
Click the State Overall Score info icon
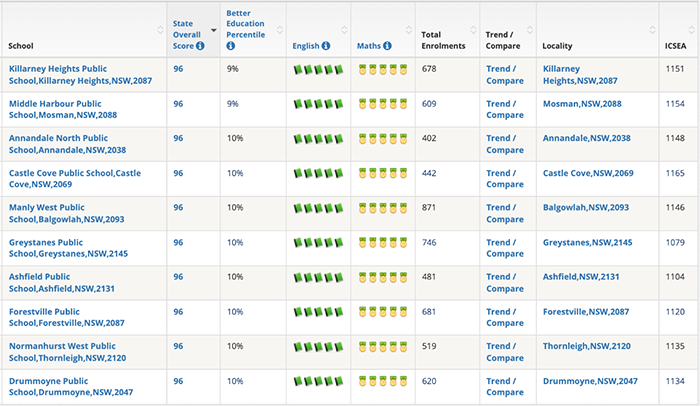click(x=200, y=46)
